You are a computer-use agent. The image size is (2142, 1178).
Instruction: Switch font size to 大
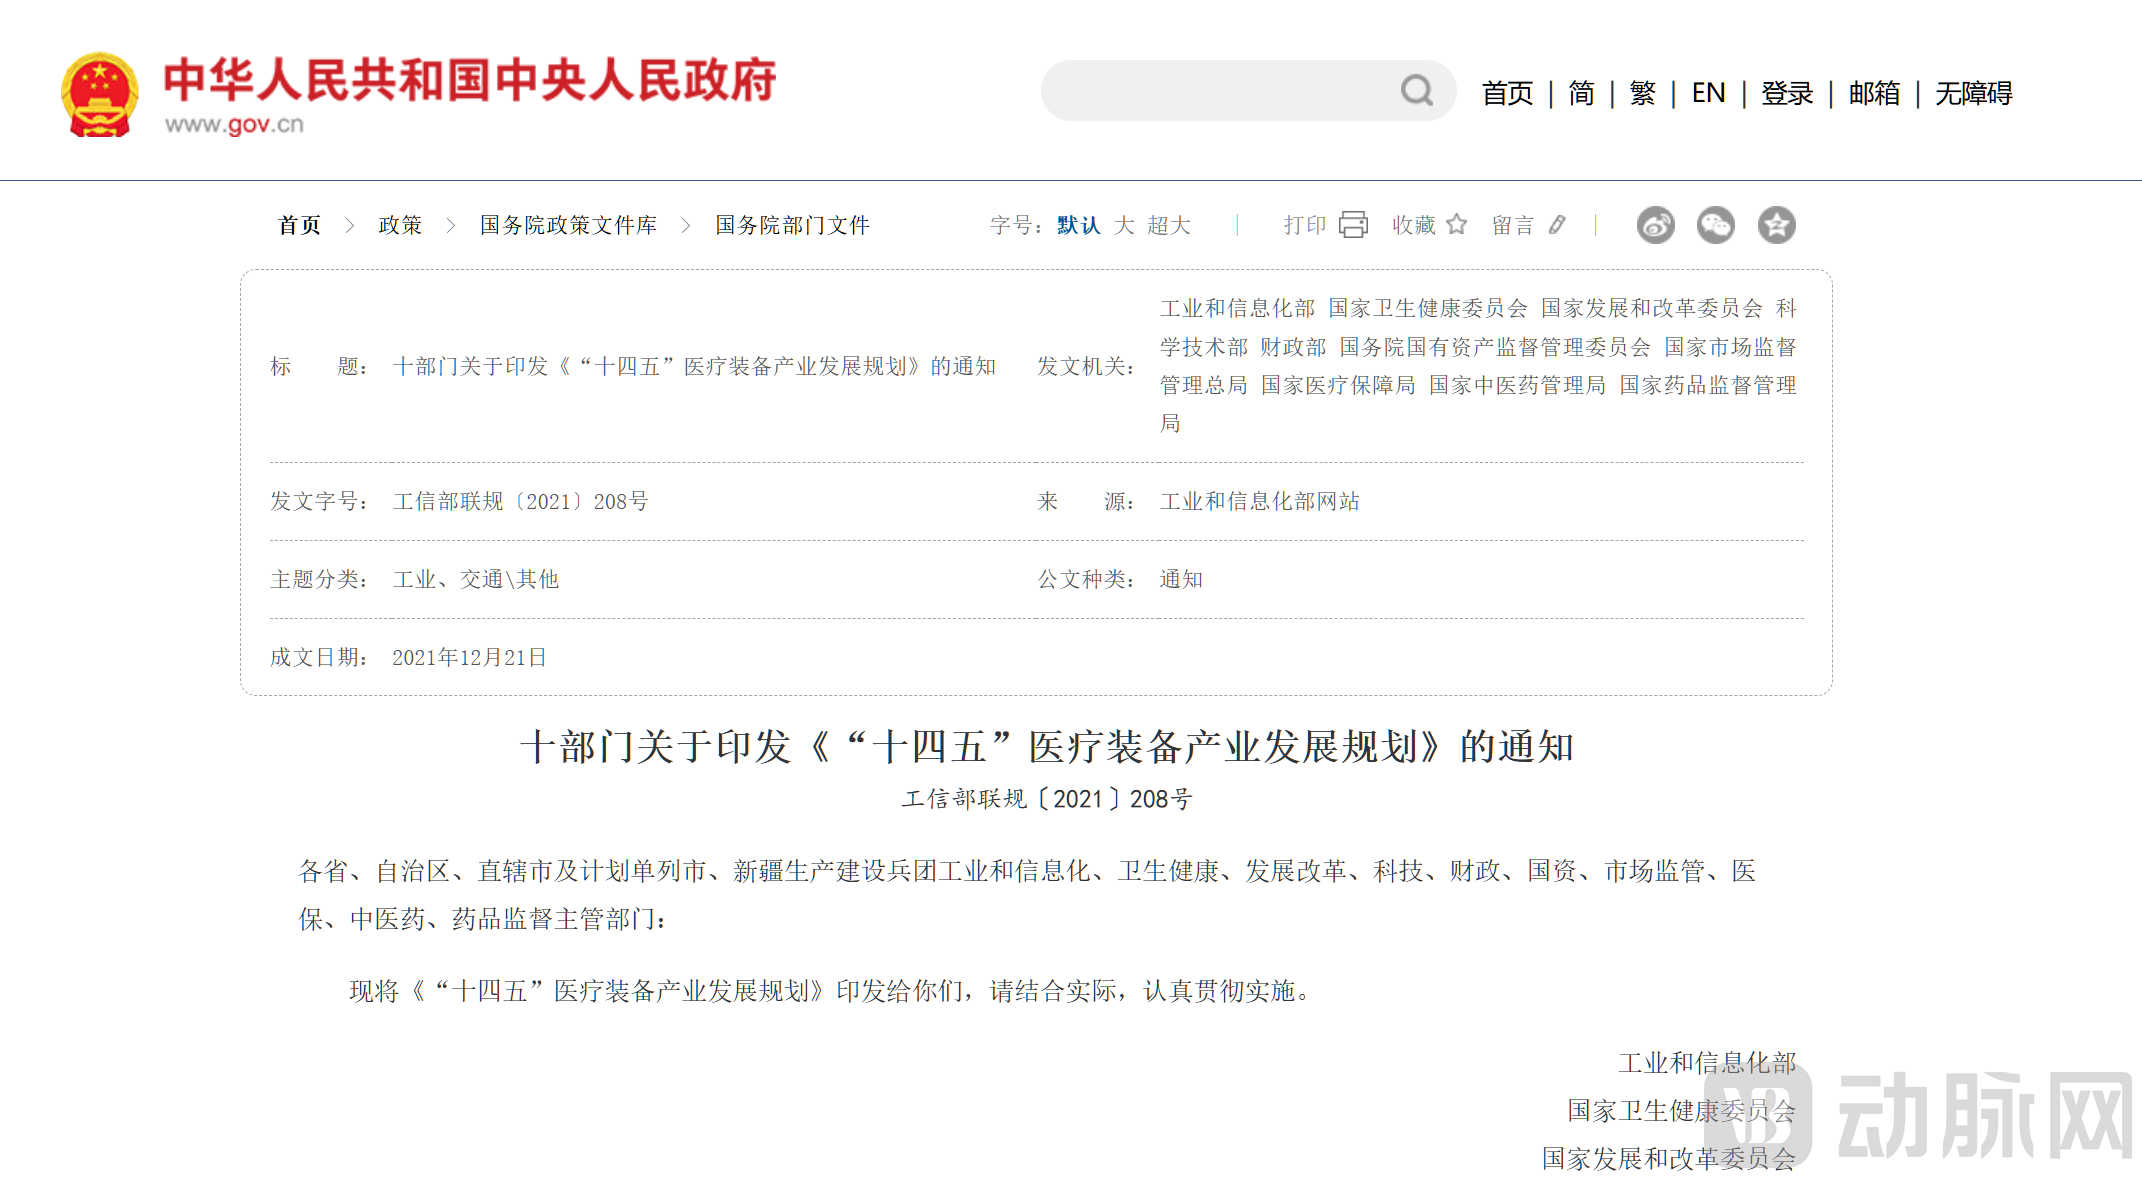(1128, 225)
